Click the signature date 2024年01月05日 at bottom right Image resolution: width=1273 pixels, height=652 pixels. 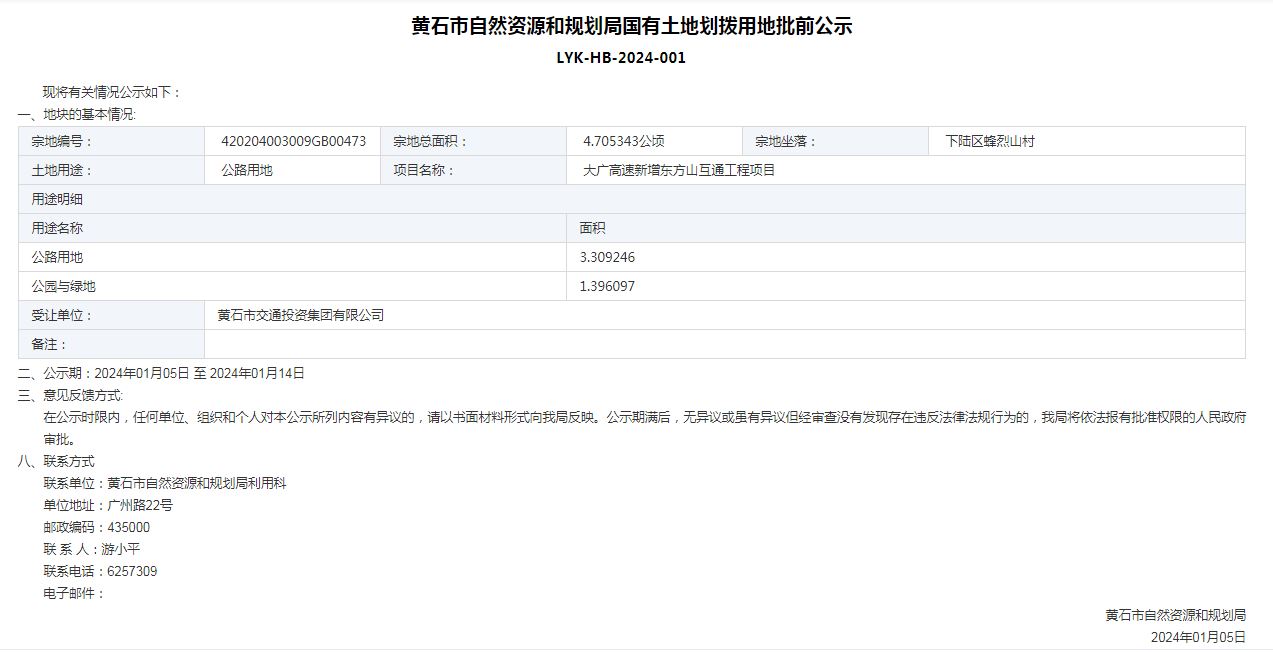click(1198, 637)
